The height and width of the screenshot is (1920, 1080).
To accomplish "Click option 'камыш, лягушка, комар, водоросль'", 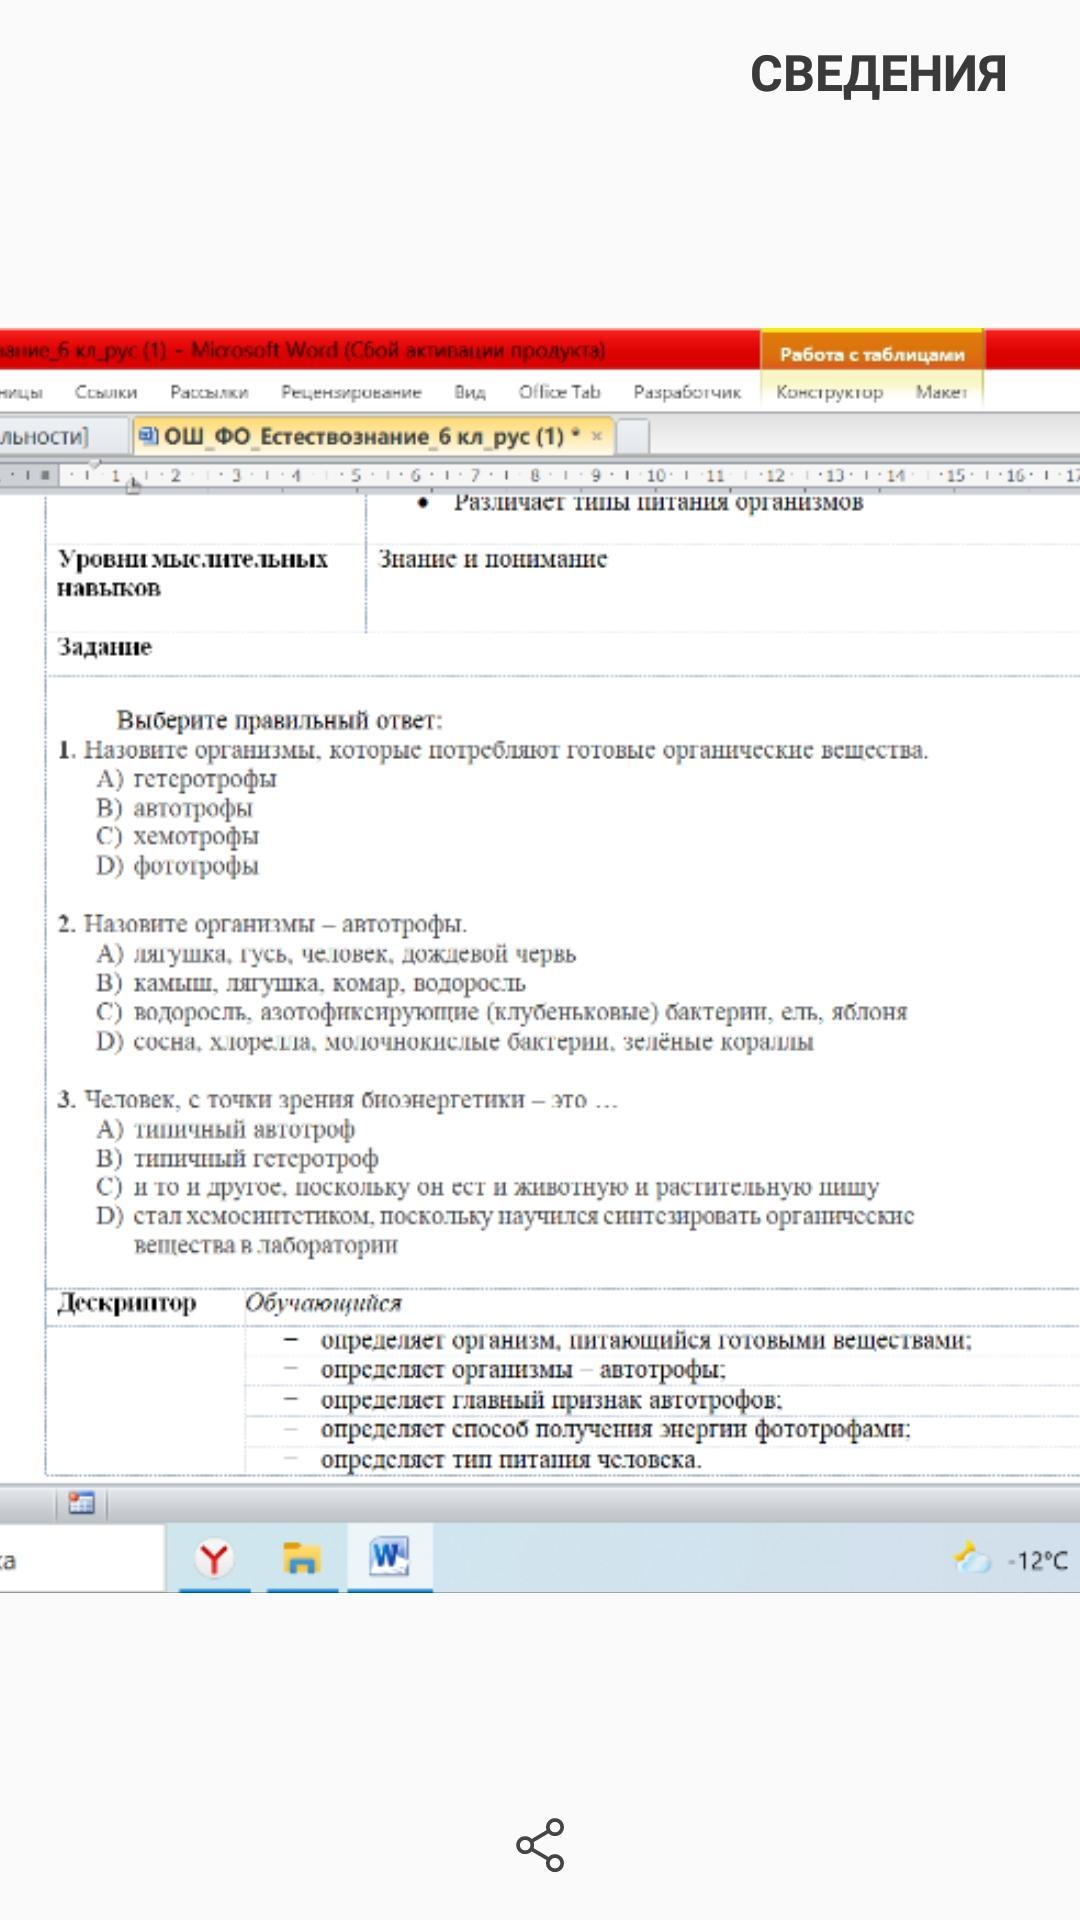I will pos(329,983).
